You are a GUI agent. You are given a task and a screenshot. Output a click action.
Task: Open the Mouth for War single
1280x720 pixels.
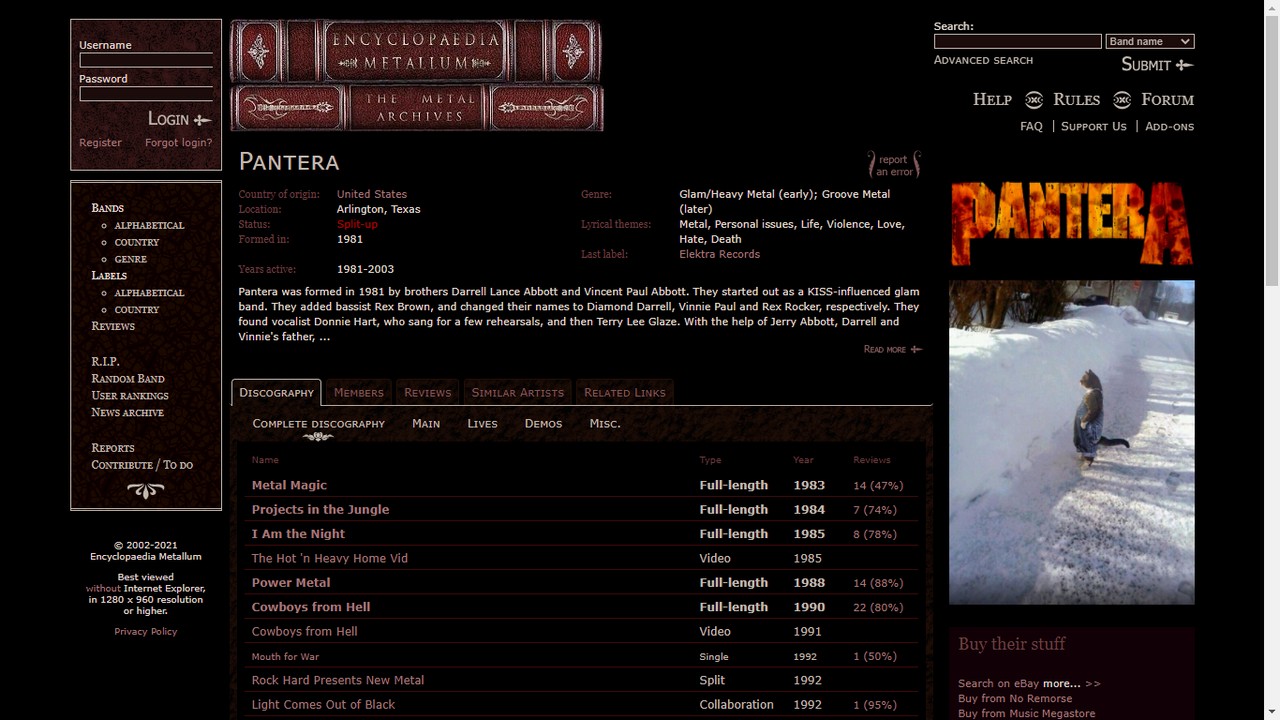(285, 657)
